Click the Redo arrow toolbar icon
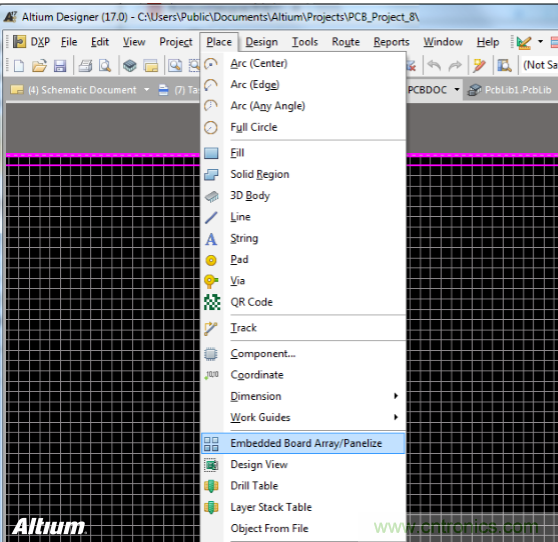The image size is (558, 542). 455,65
